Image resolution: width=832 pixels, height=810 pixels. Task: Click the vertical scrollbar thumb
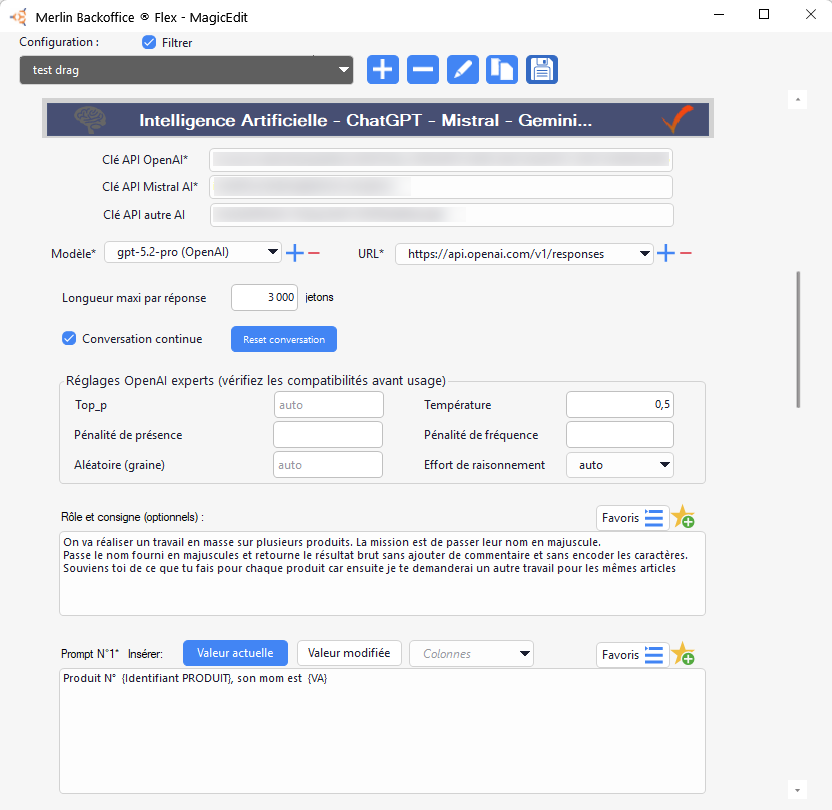[798, 339]
